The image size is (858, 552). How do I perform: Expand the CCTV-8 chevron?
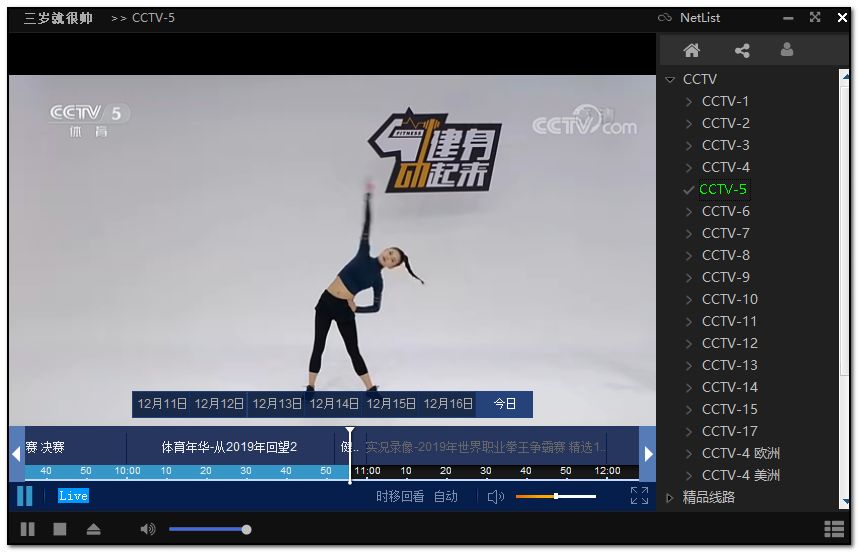pyautogui.click(x=689, y=255)
